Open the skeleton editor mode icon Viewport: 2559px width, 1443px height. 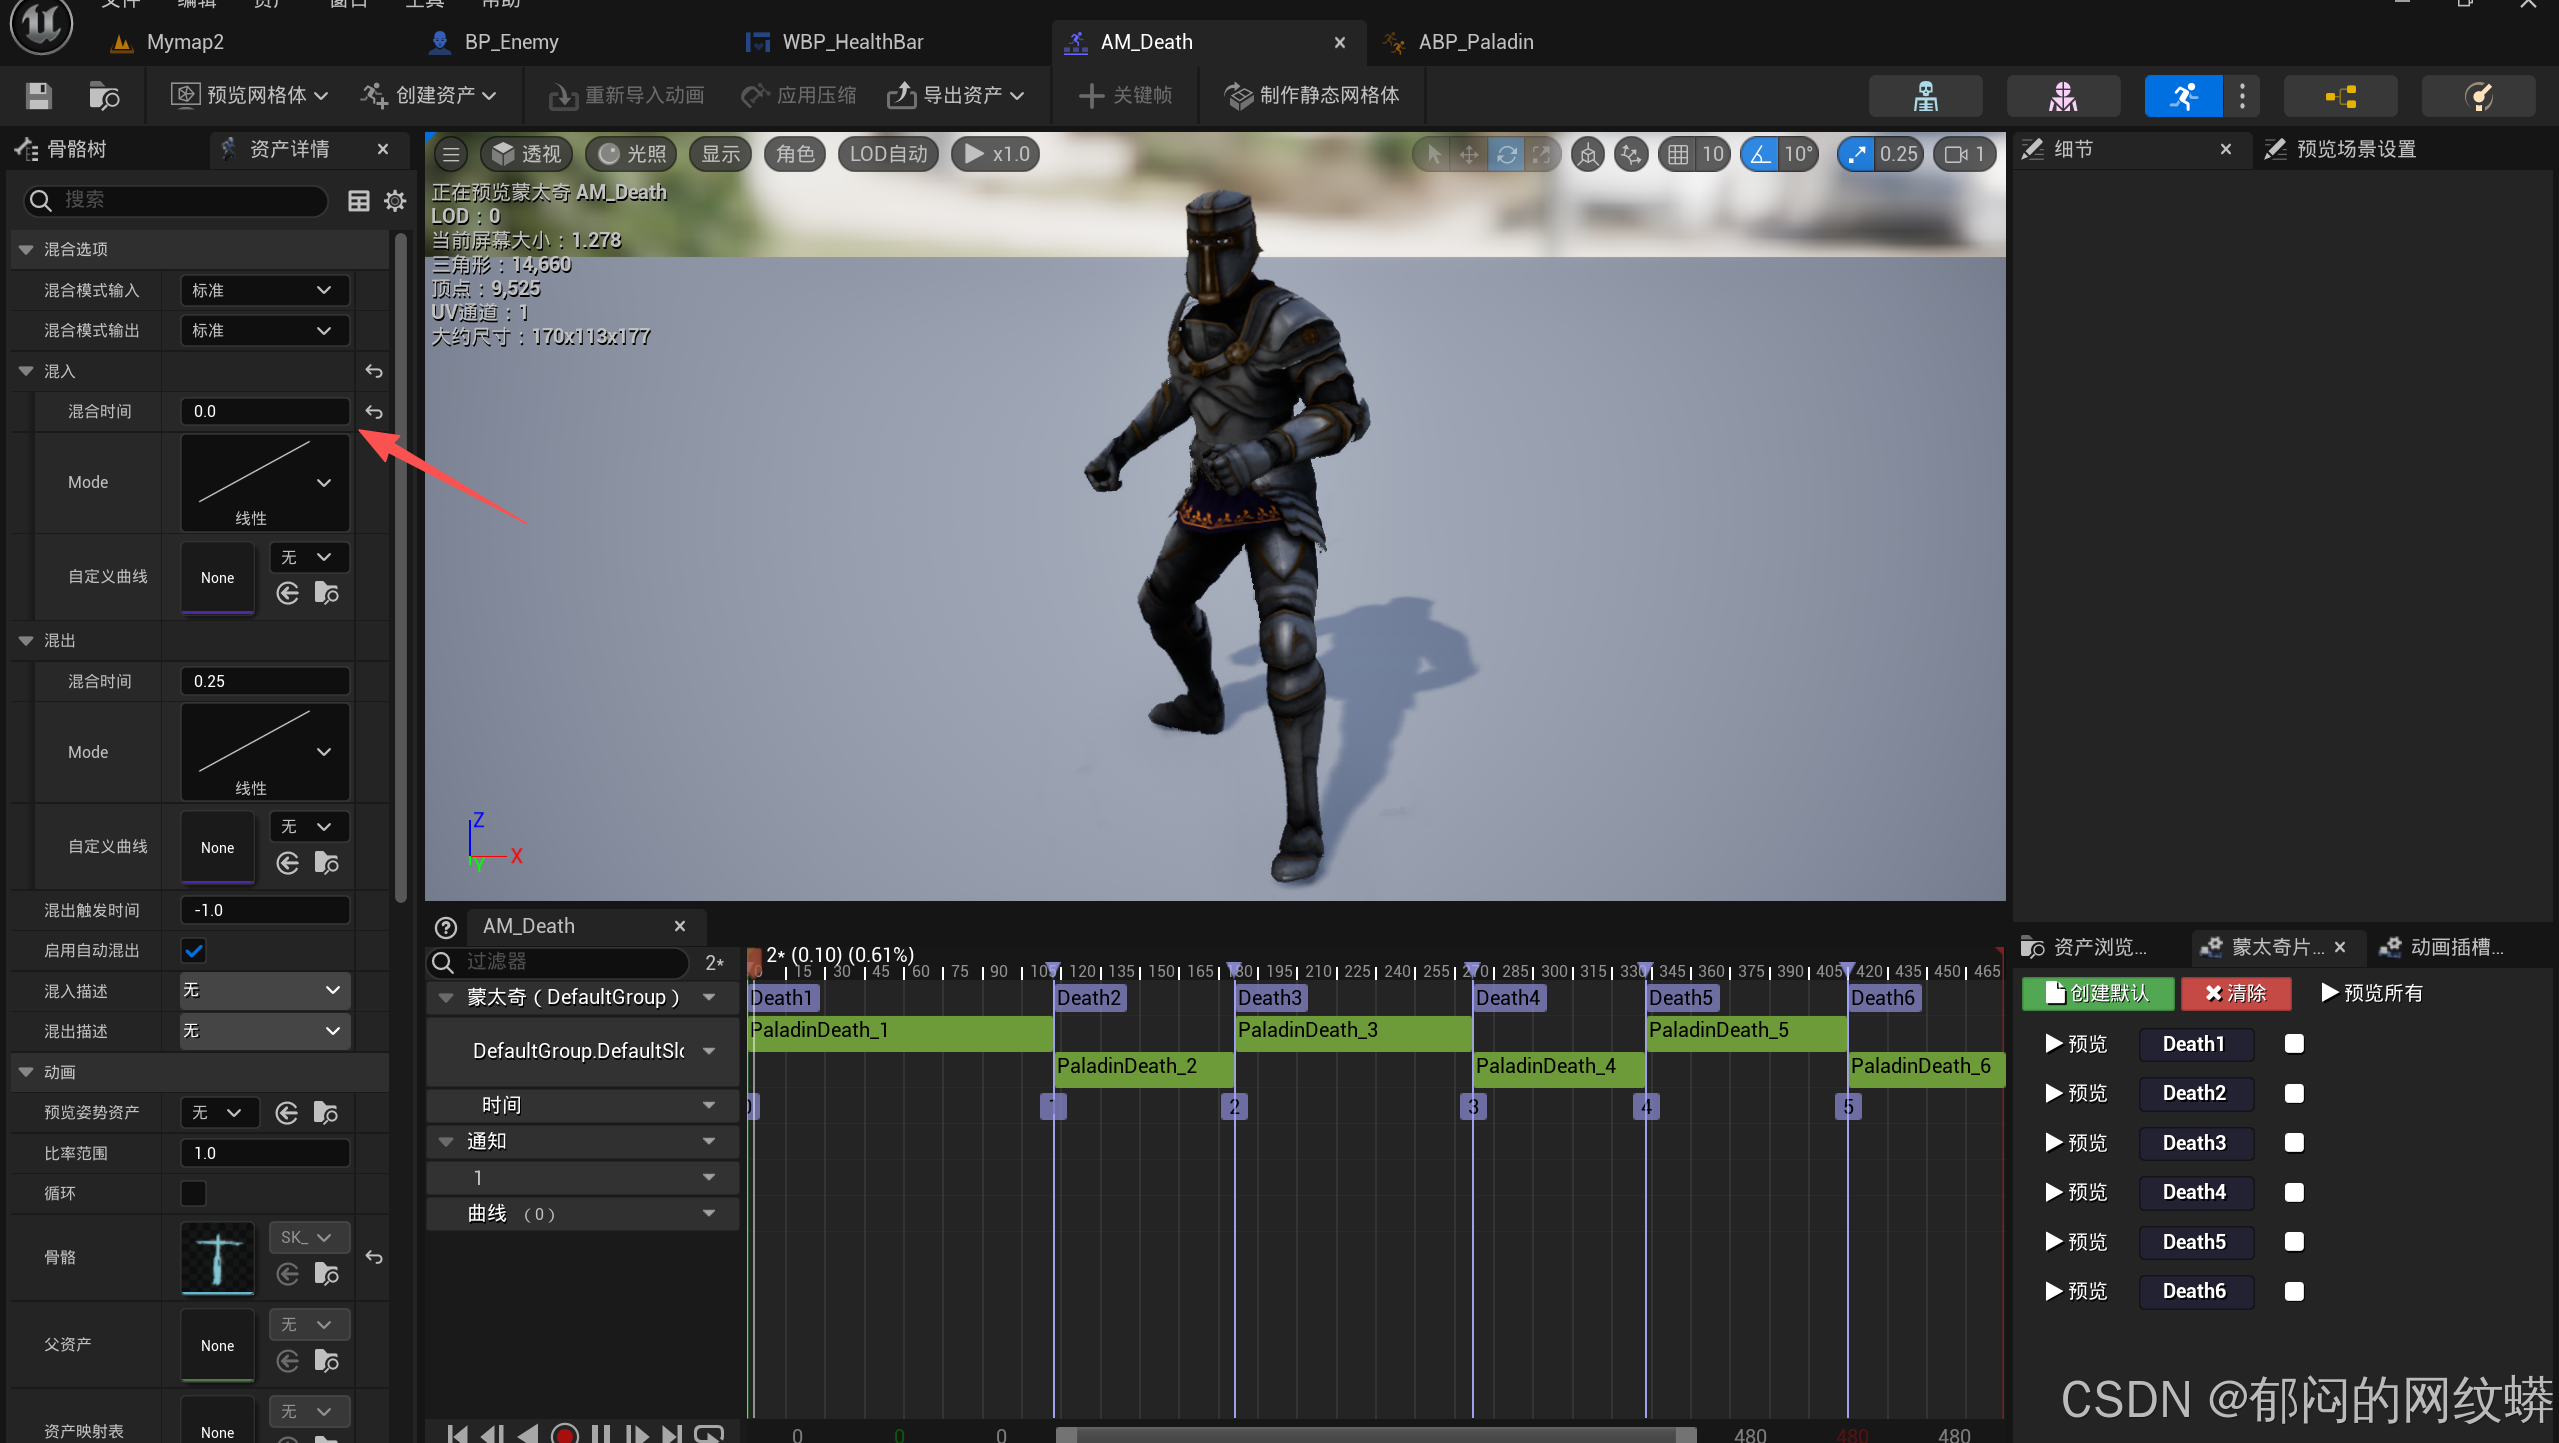[x=1925, y=96]
